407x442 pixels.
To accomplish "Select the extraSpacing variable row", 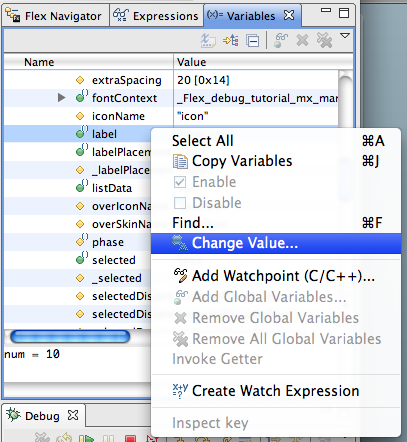I will coord(172,80).
